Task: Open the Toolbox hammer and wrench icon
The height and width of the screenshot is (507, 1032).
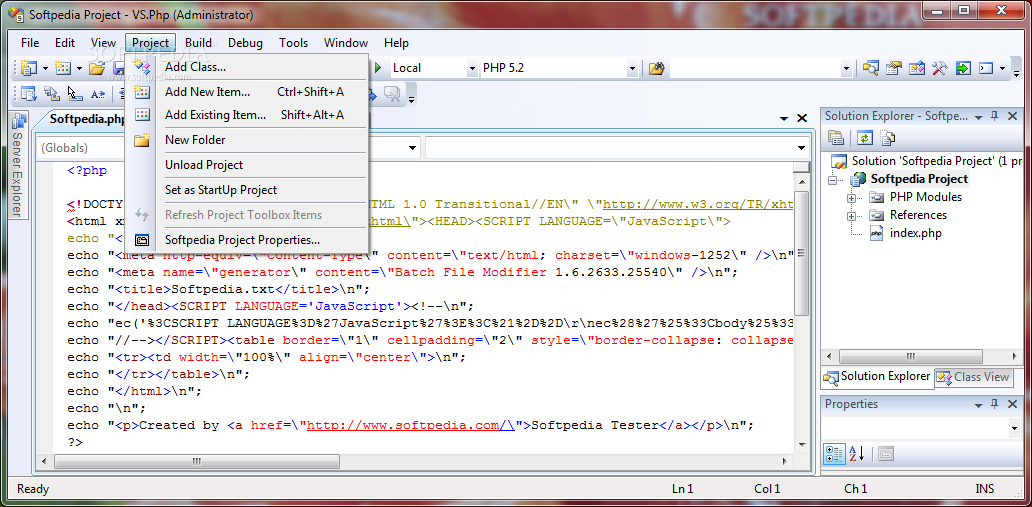Action: click(x=939, y=68)
